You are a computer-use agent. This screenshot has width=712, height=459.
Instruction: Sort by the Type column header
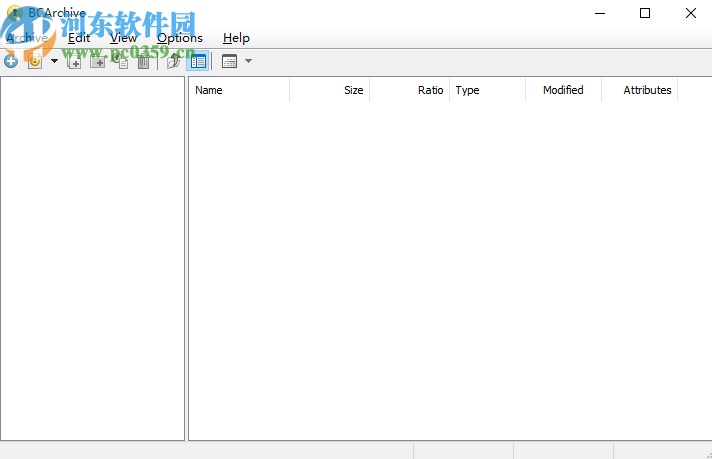488,90
